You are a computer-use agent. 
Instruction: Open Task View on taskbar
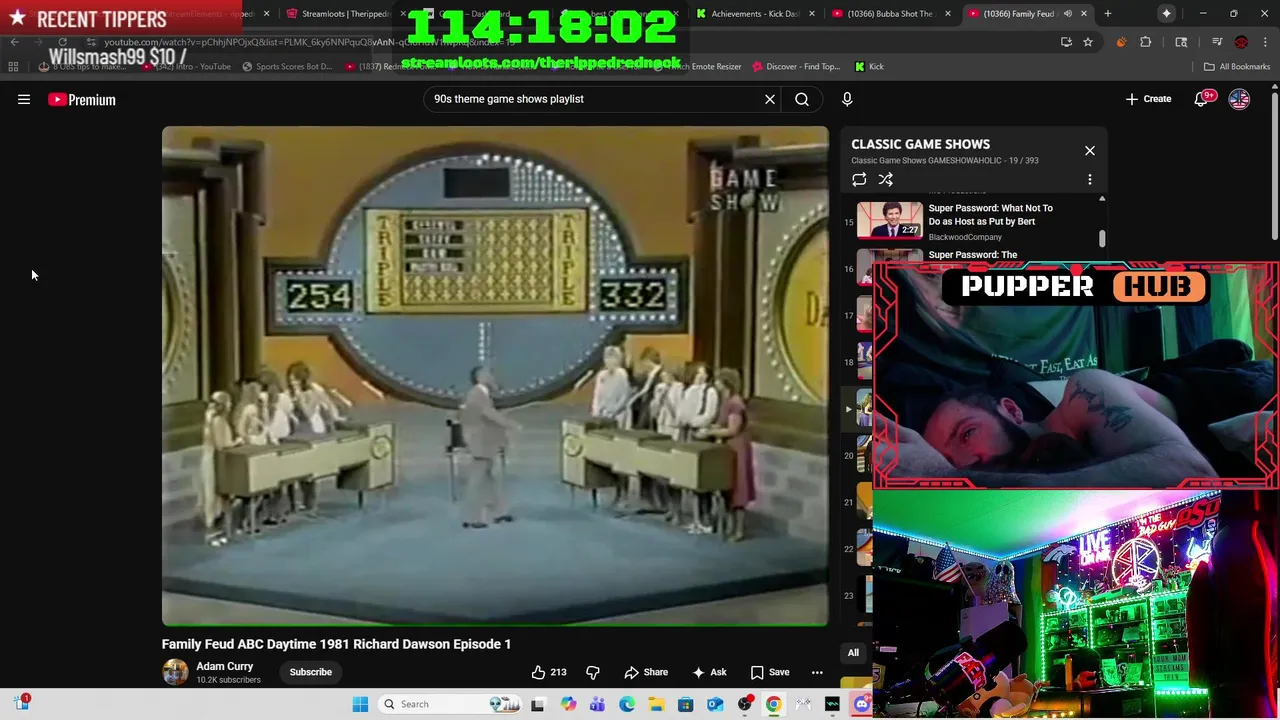[537, 704]
